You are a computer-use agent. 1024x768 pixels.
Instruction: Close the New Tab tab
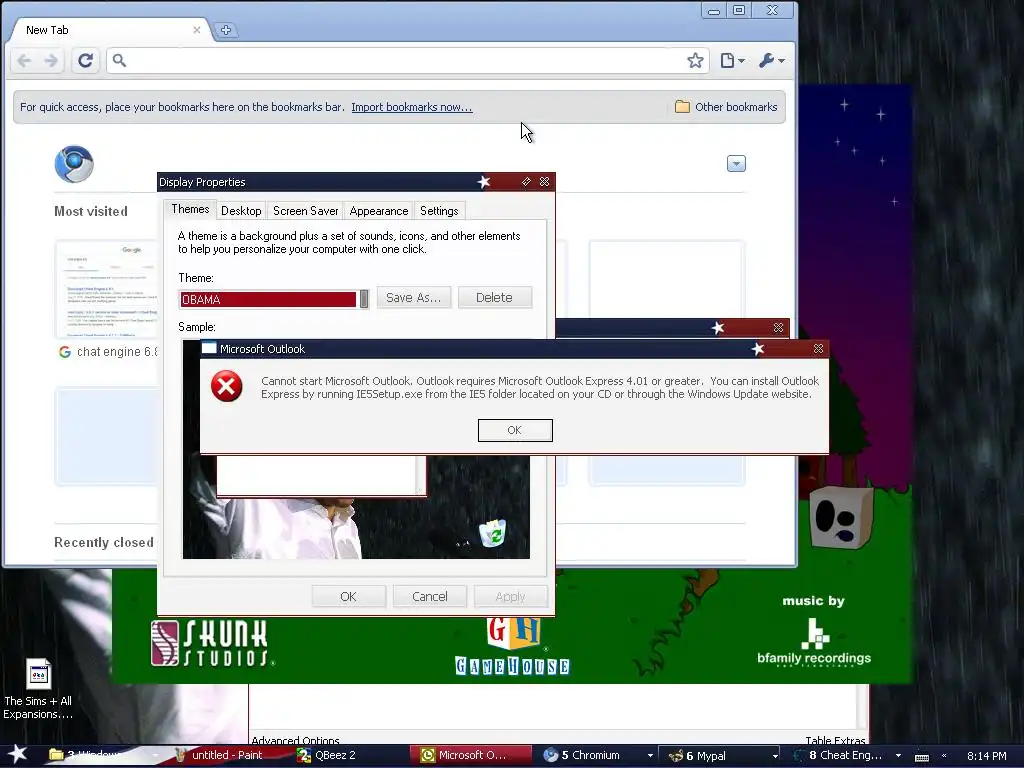point(197,30)
